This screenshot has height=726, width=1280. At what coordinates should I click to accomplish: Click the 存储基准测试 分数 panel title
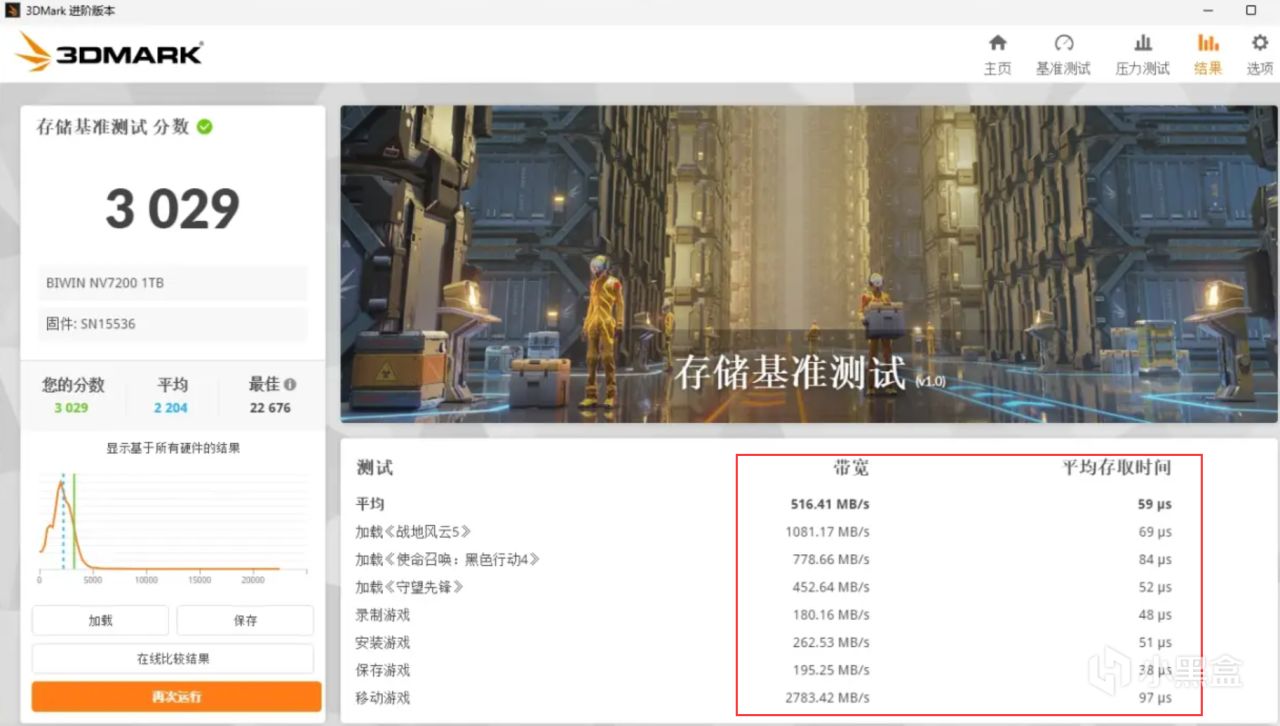[113, 127]
